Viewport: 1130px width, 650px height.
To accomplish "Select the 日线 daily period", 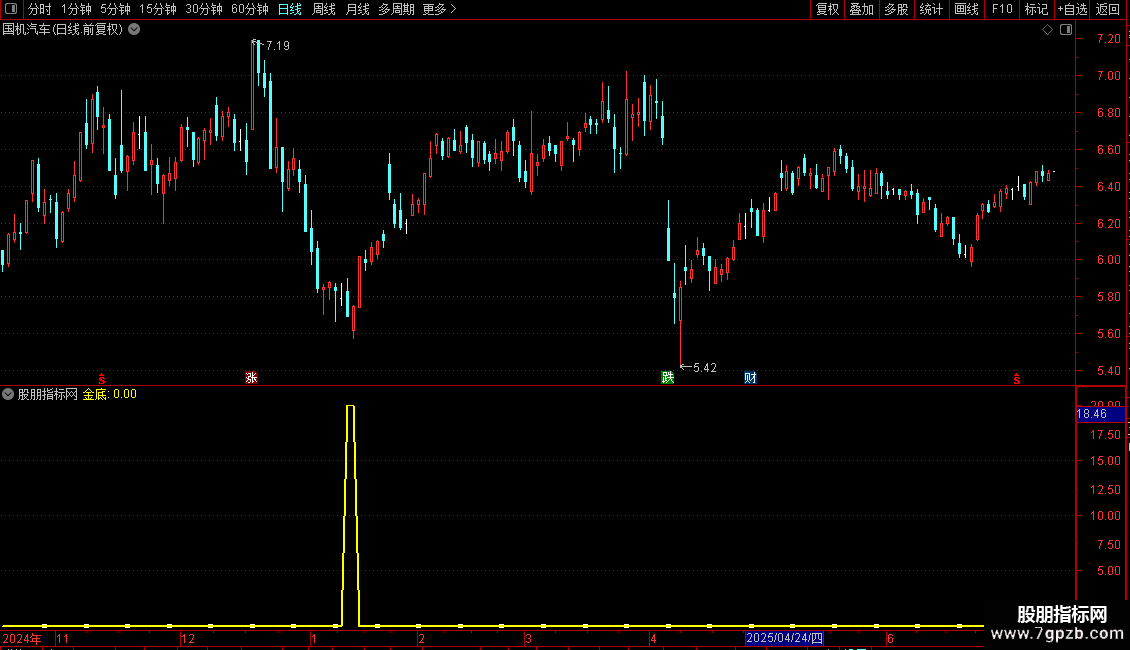I will [x=290, y=9].
